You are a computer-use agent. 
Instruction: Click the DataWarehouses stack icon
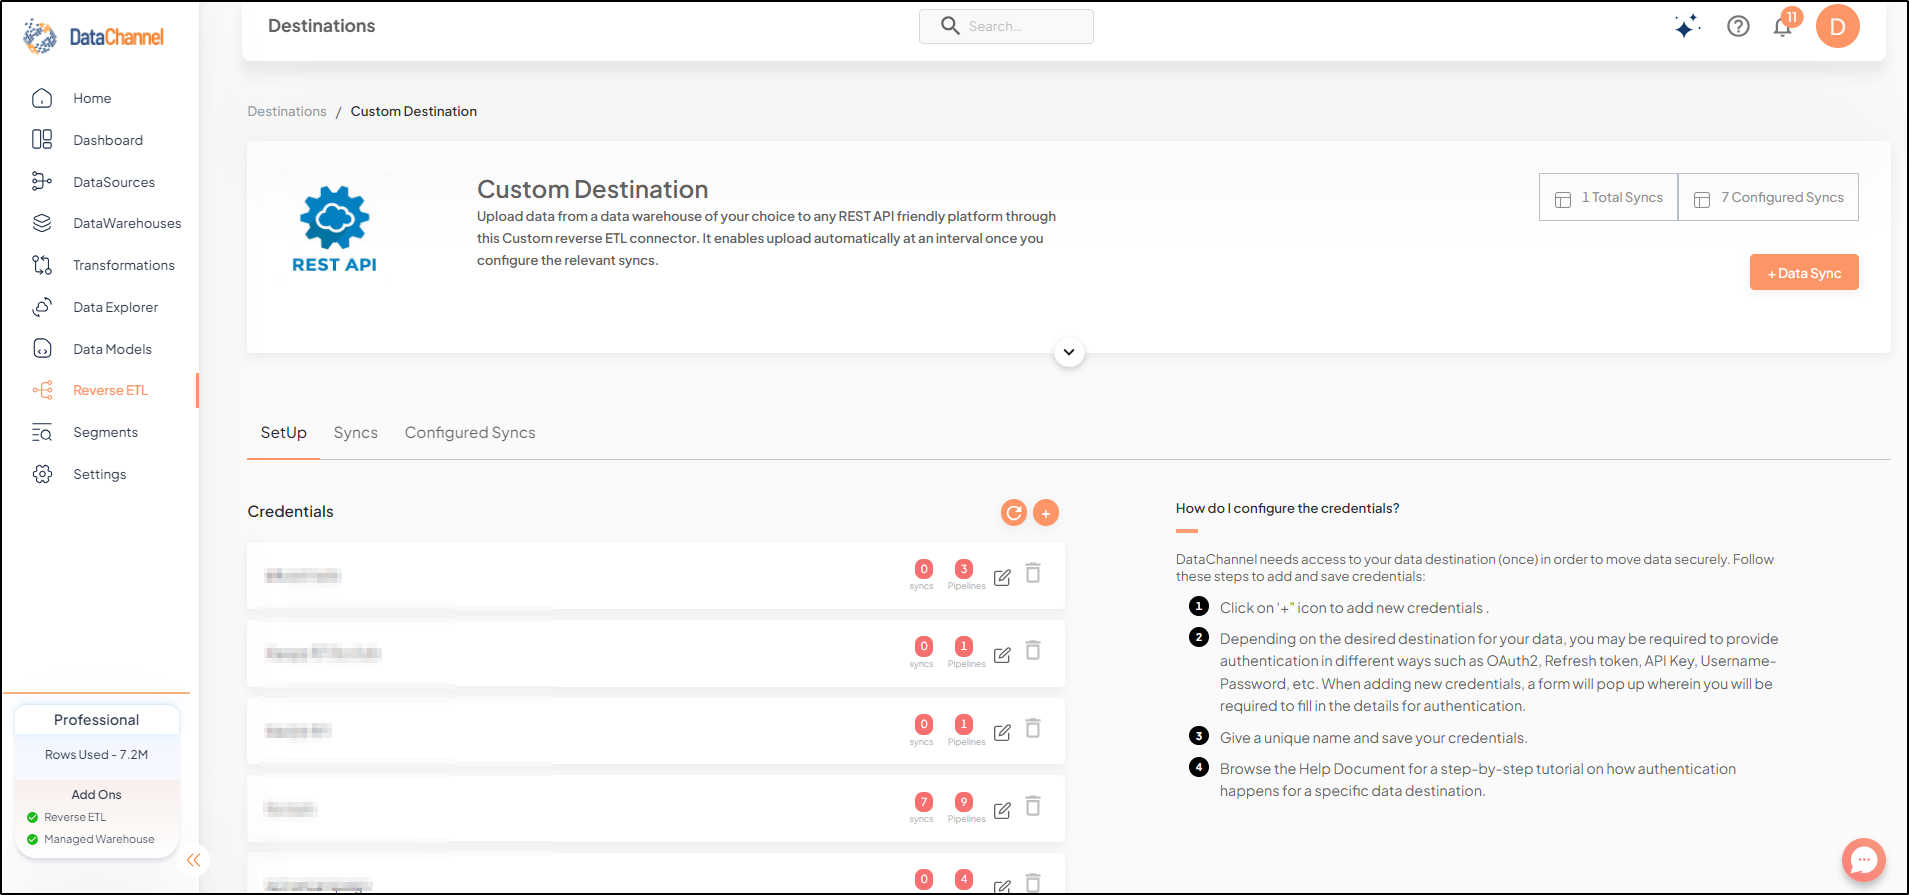pyautogui.click(x=42, y=223)
